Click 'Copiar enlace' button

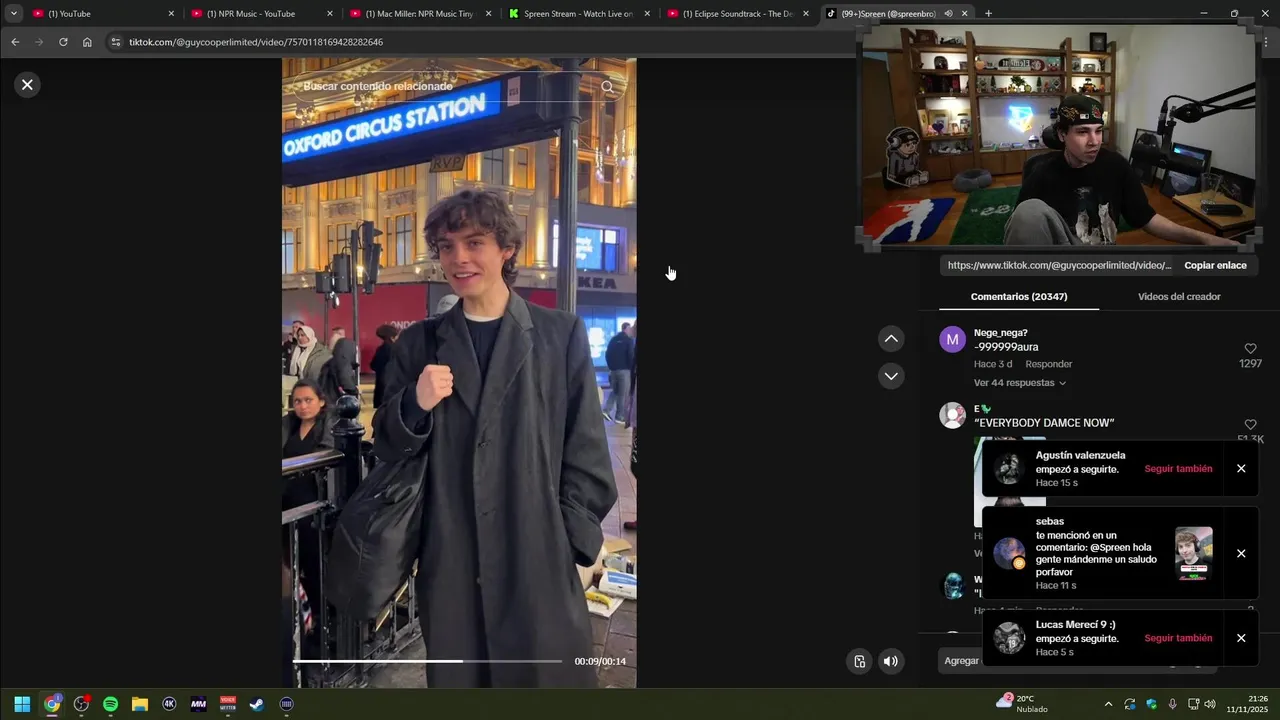1215,265
